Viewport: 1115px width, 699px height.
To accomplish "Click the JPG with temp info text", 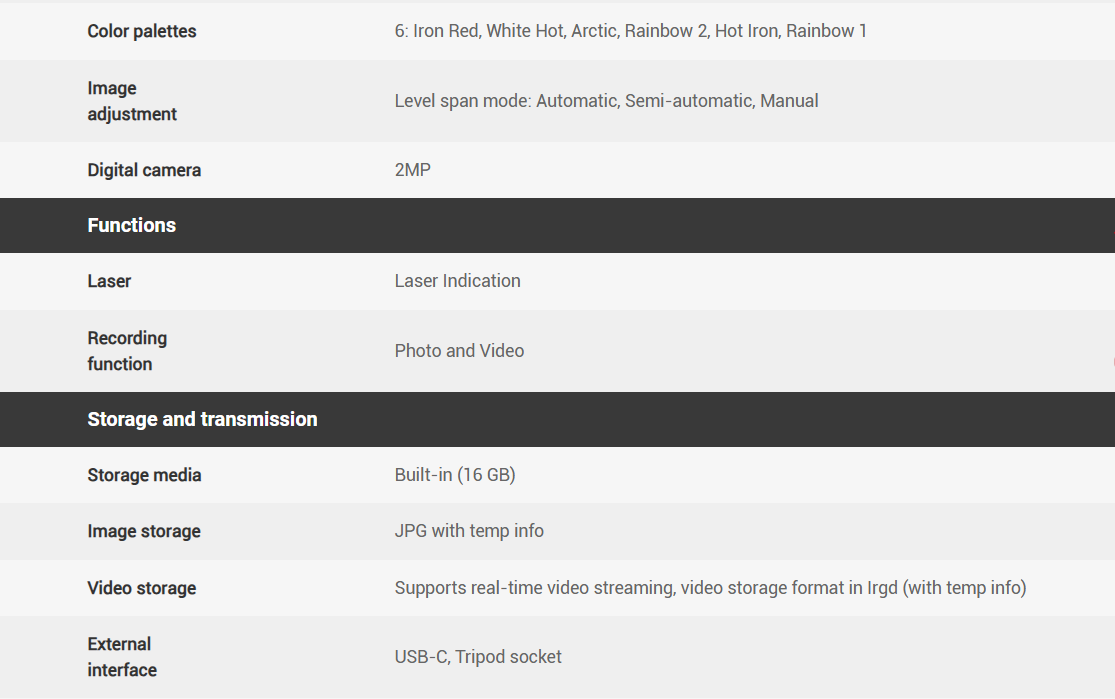I will click(469, 531).
